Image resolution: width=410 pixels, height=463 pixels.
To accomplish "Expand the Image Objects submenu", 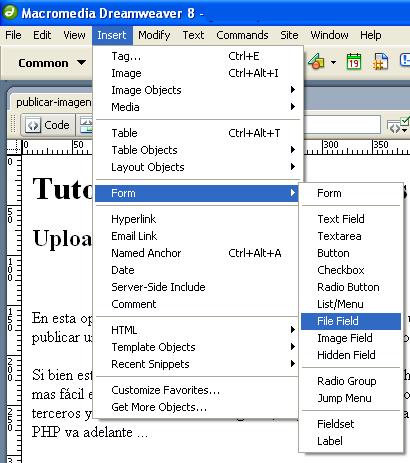I will coord(199,90).
